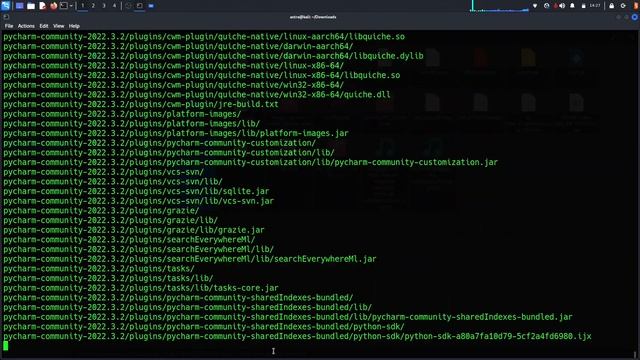
Task: Open the terminal Actions menu
Action: 26,26
